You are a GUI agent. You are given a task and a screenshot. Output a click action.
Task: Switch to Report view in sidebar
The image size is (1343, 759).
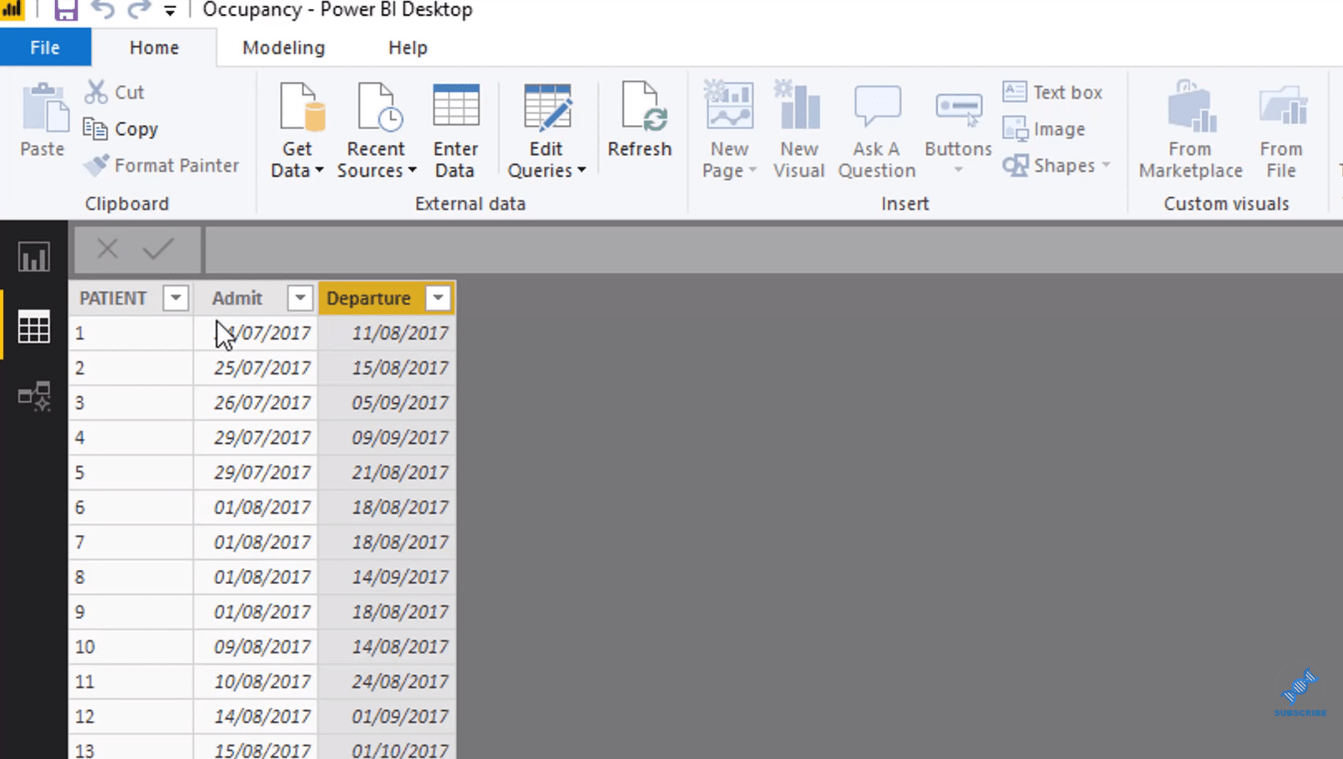point(34,257)
